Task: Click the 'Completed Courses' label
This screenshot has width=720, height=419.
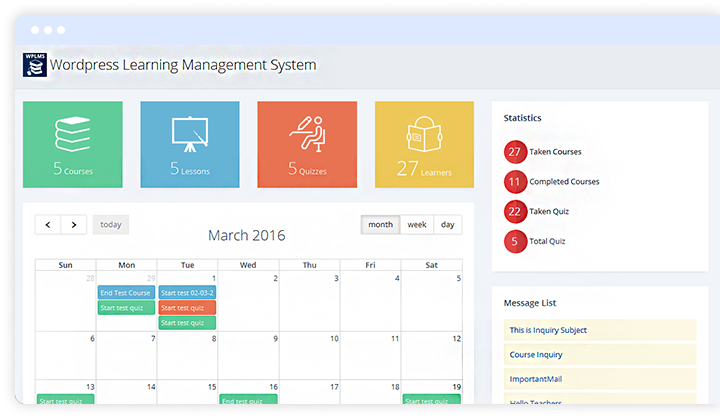Action: 564,182
